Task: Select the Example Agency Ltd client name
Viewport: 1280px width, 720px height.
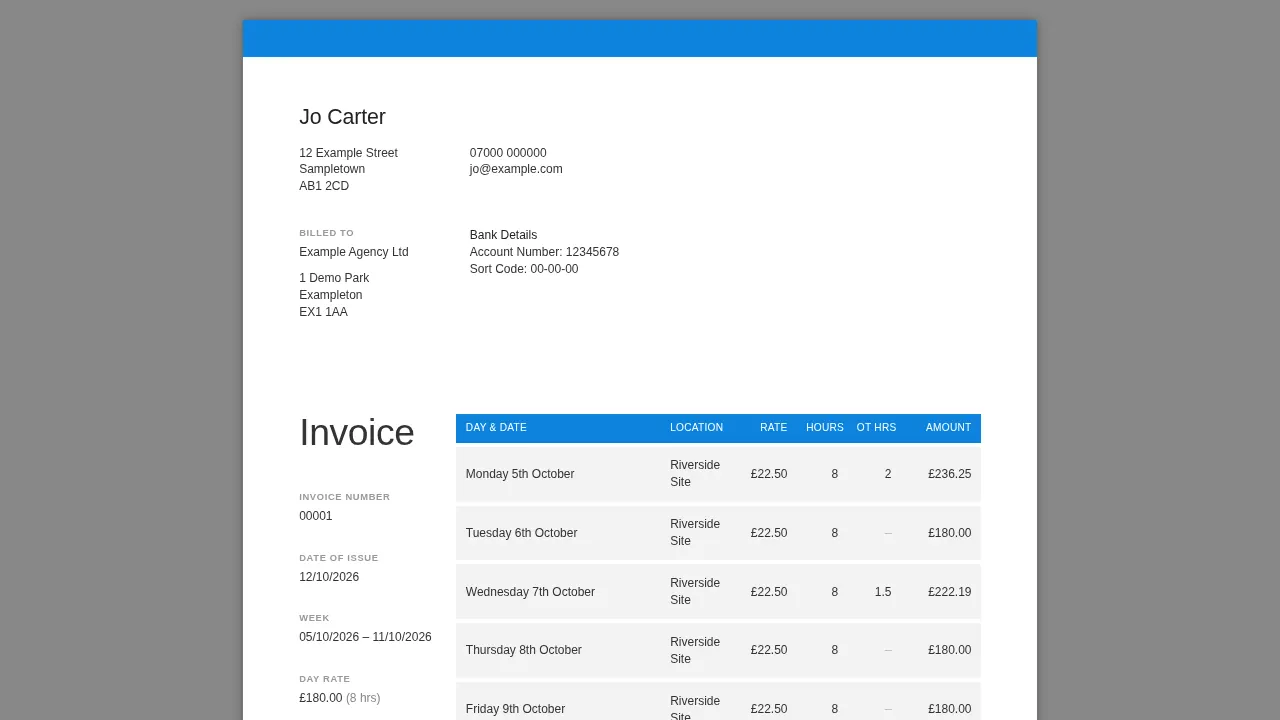Action: 354,252
